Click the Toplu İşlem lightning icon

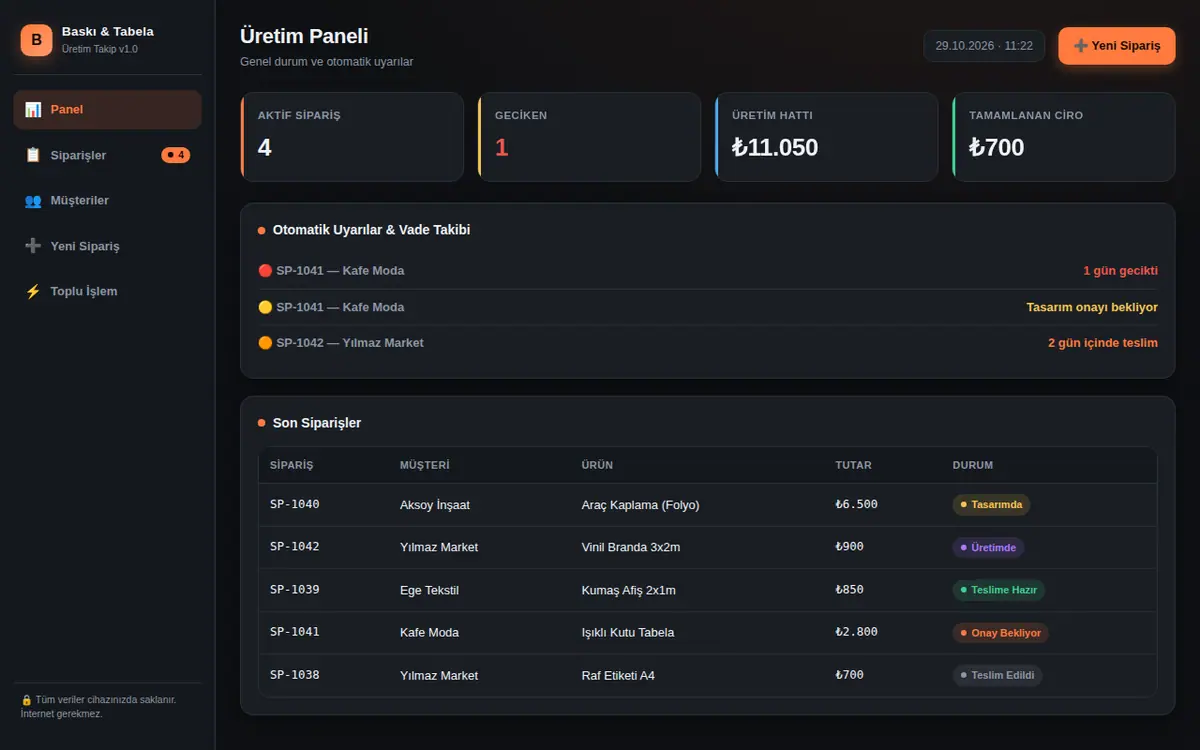33,291
